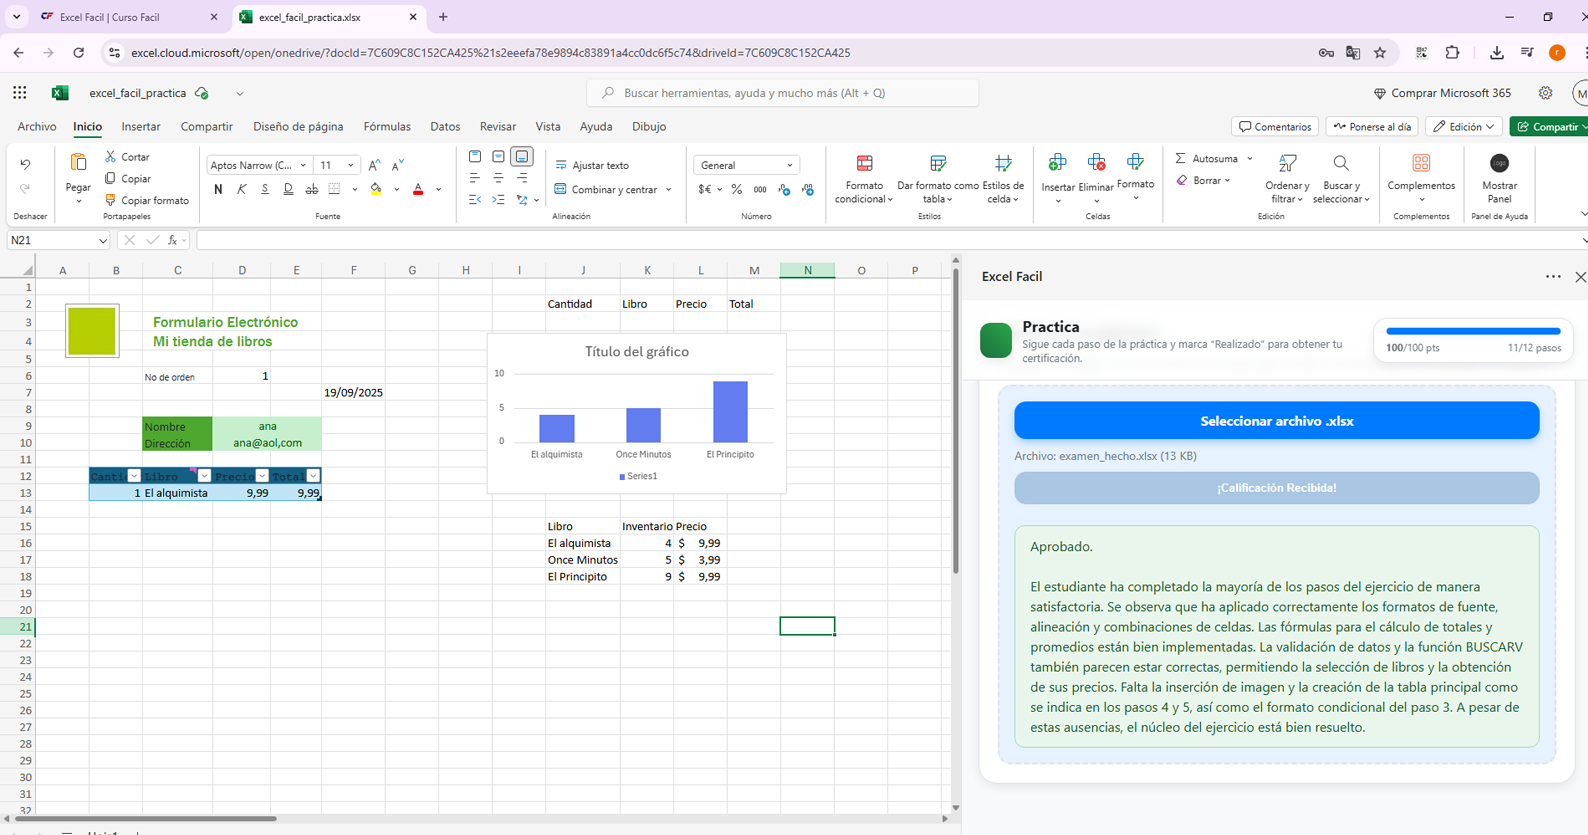Image resolution: width=1588 pixels, height=835 pixels.
Task: Click the Mostrar Panel logo icon
Action: point(1499,163)
